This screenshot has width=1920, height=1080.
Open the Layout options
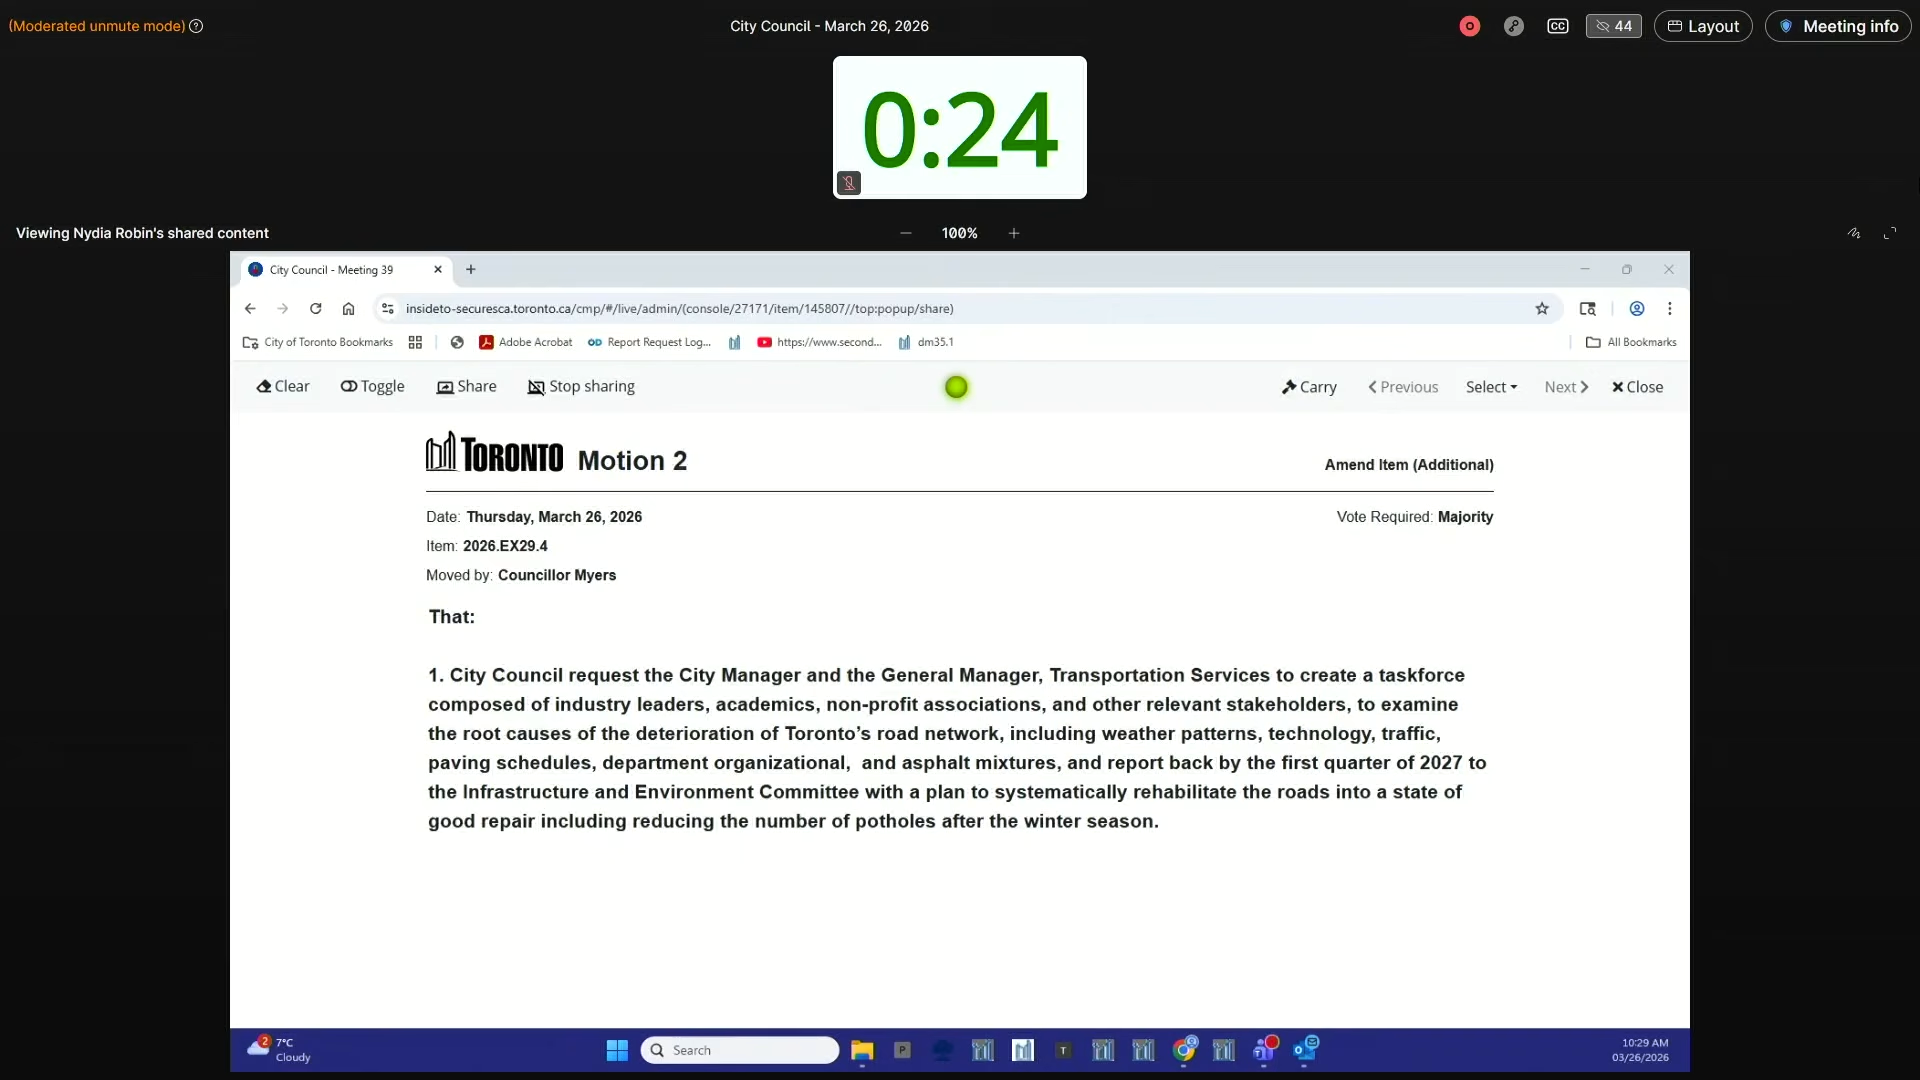tap(1703, 26)
